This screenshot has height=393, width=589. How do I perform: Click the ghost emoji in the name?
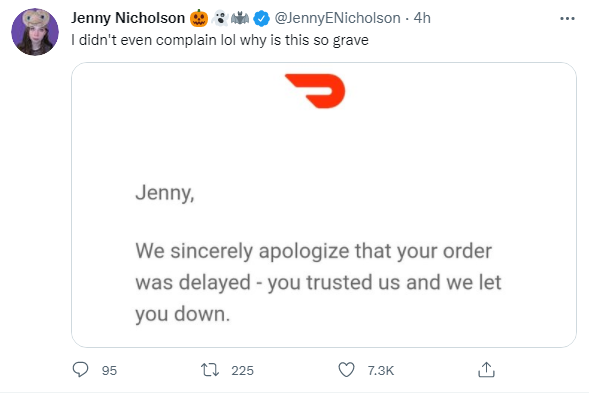220,18
